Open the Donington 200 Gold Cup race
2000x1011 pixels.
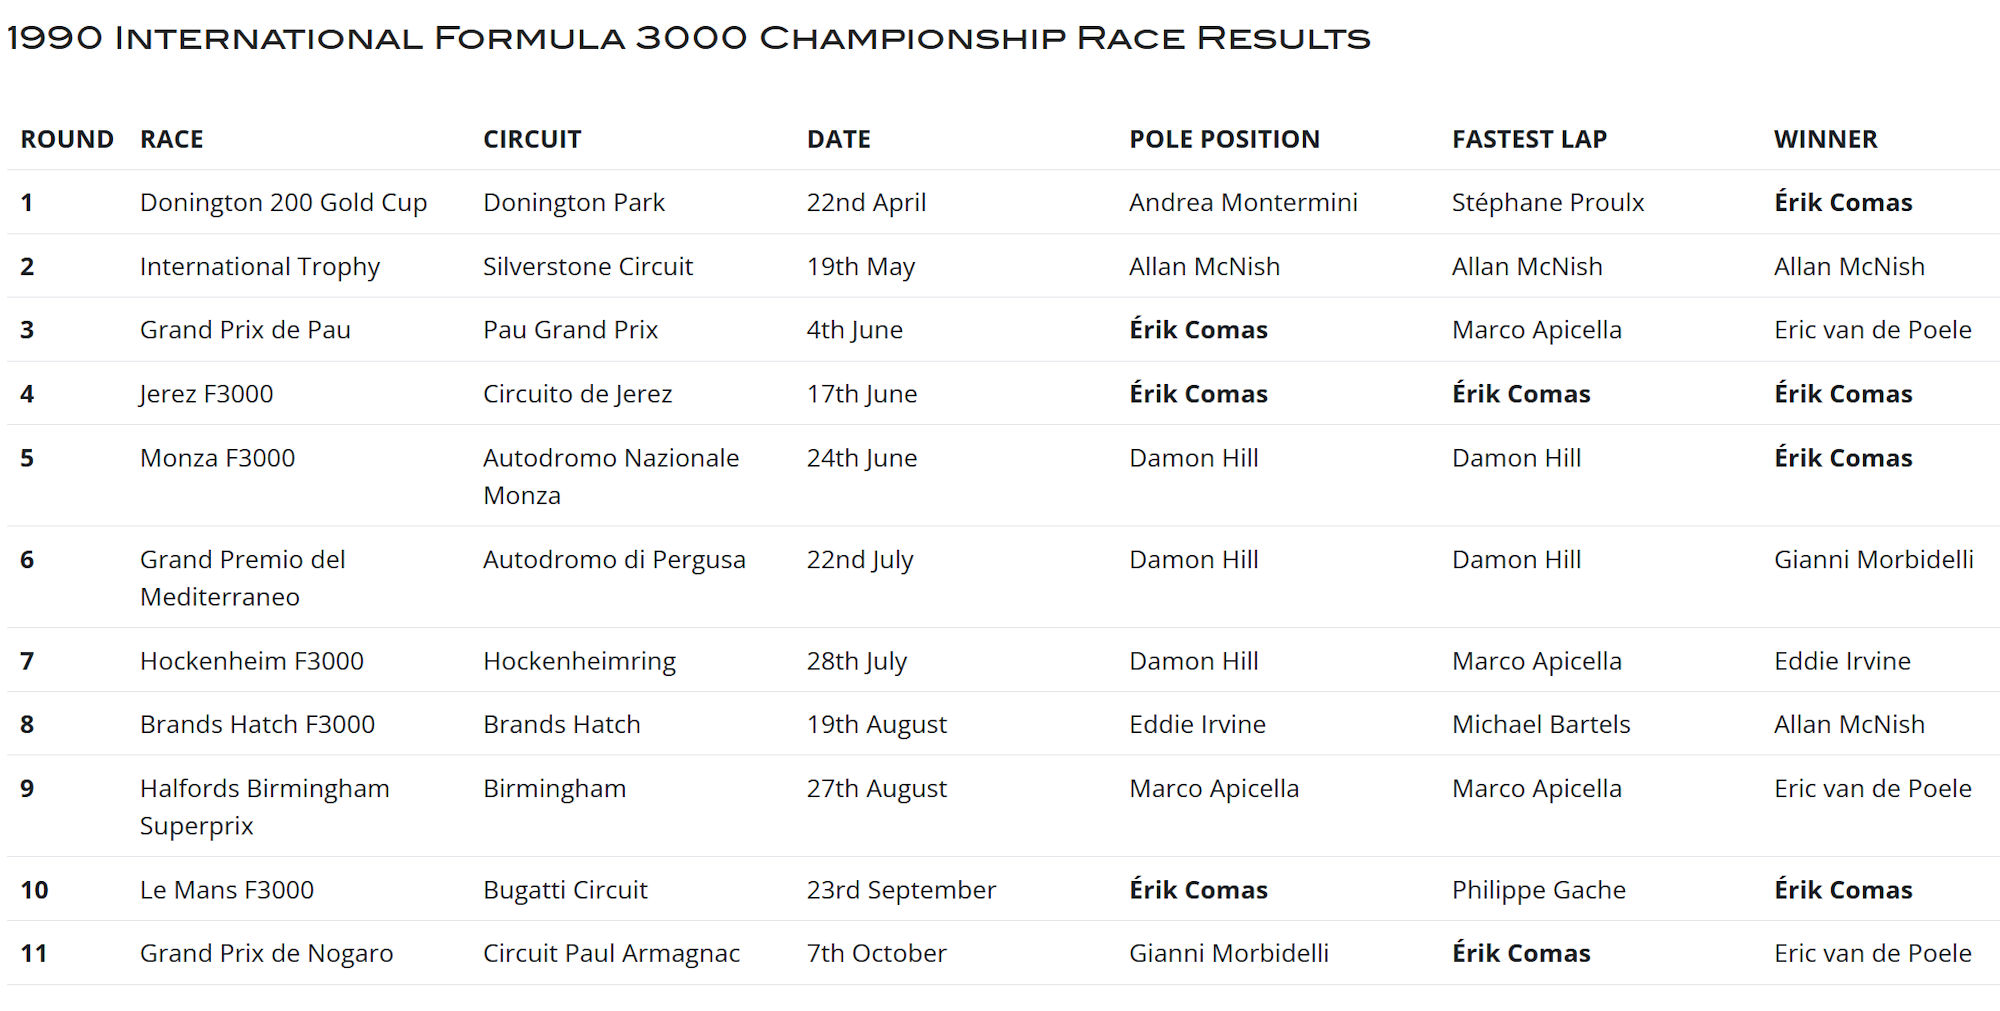coord(283,202)
